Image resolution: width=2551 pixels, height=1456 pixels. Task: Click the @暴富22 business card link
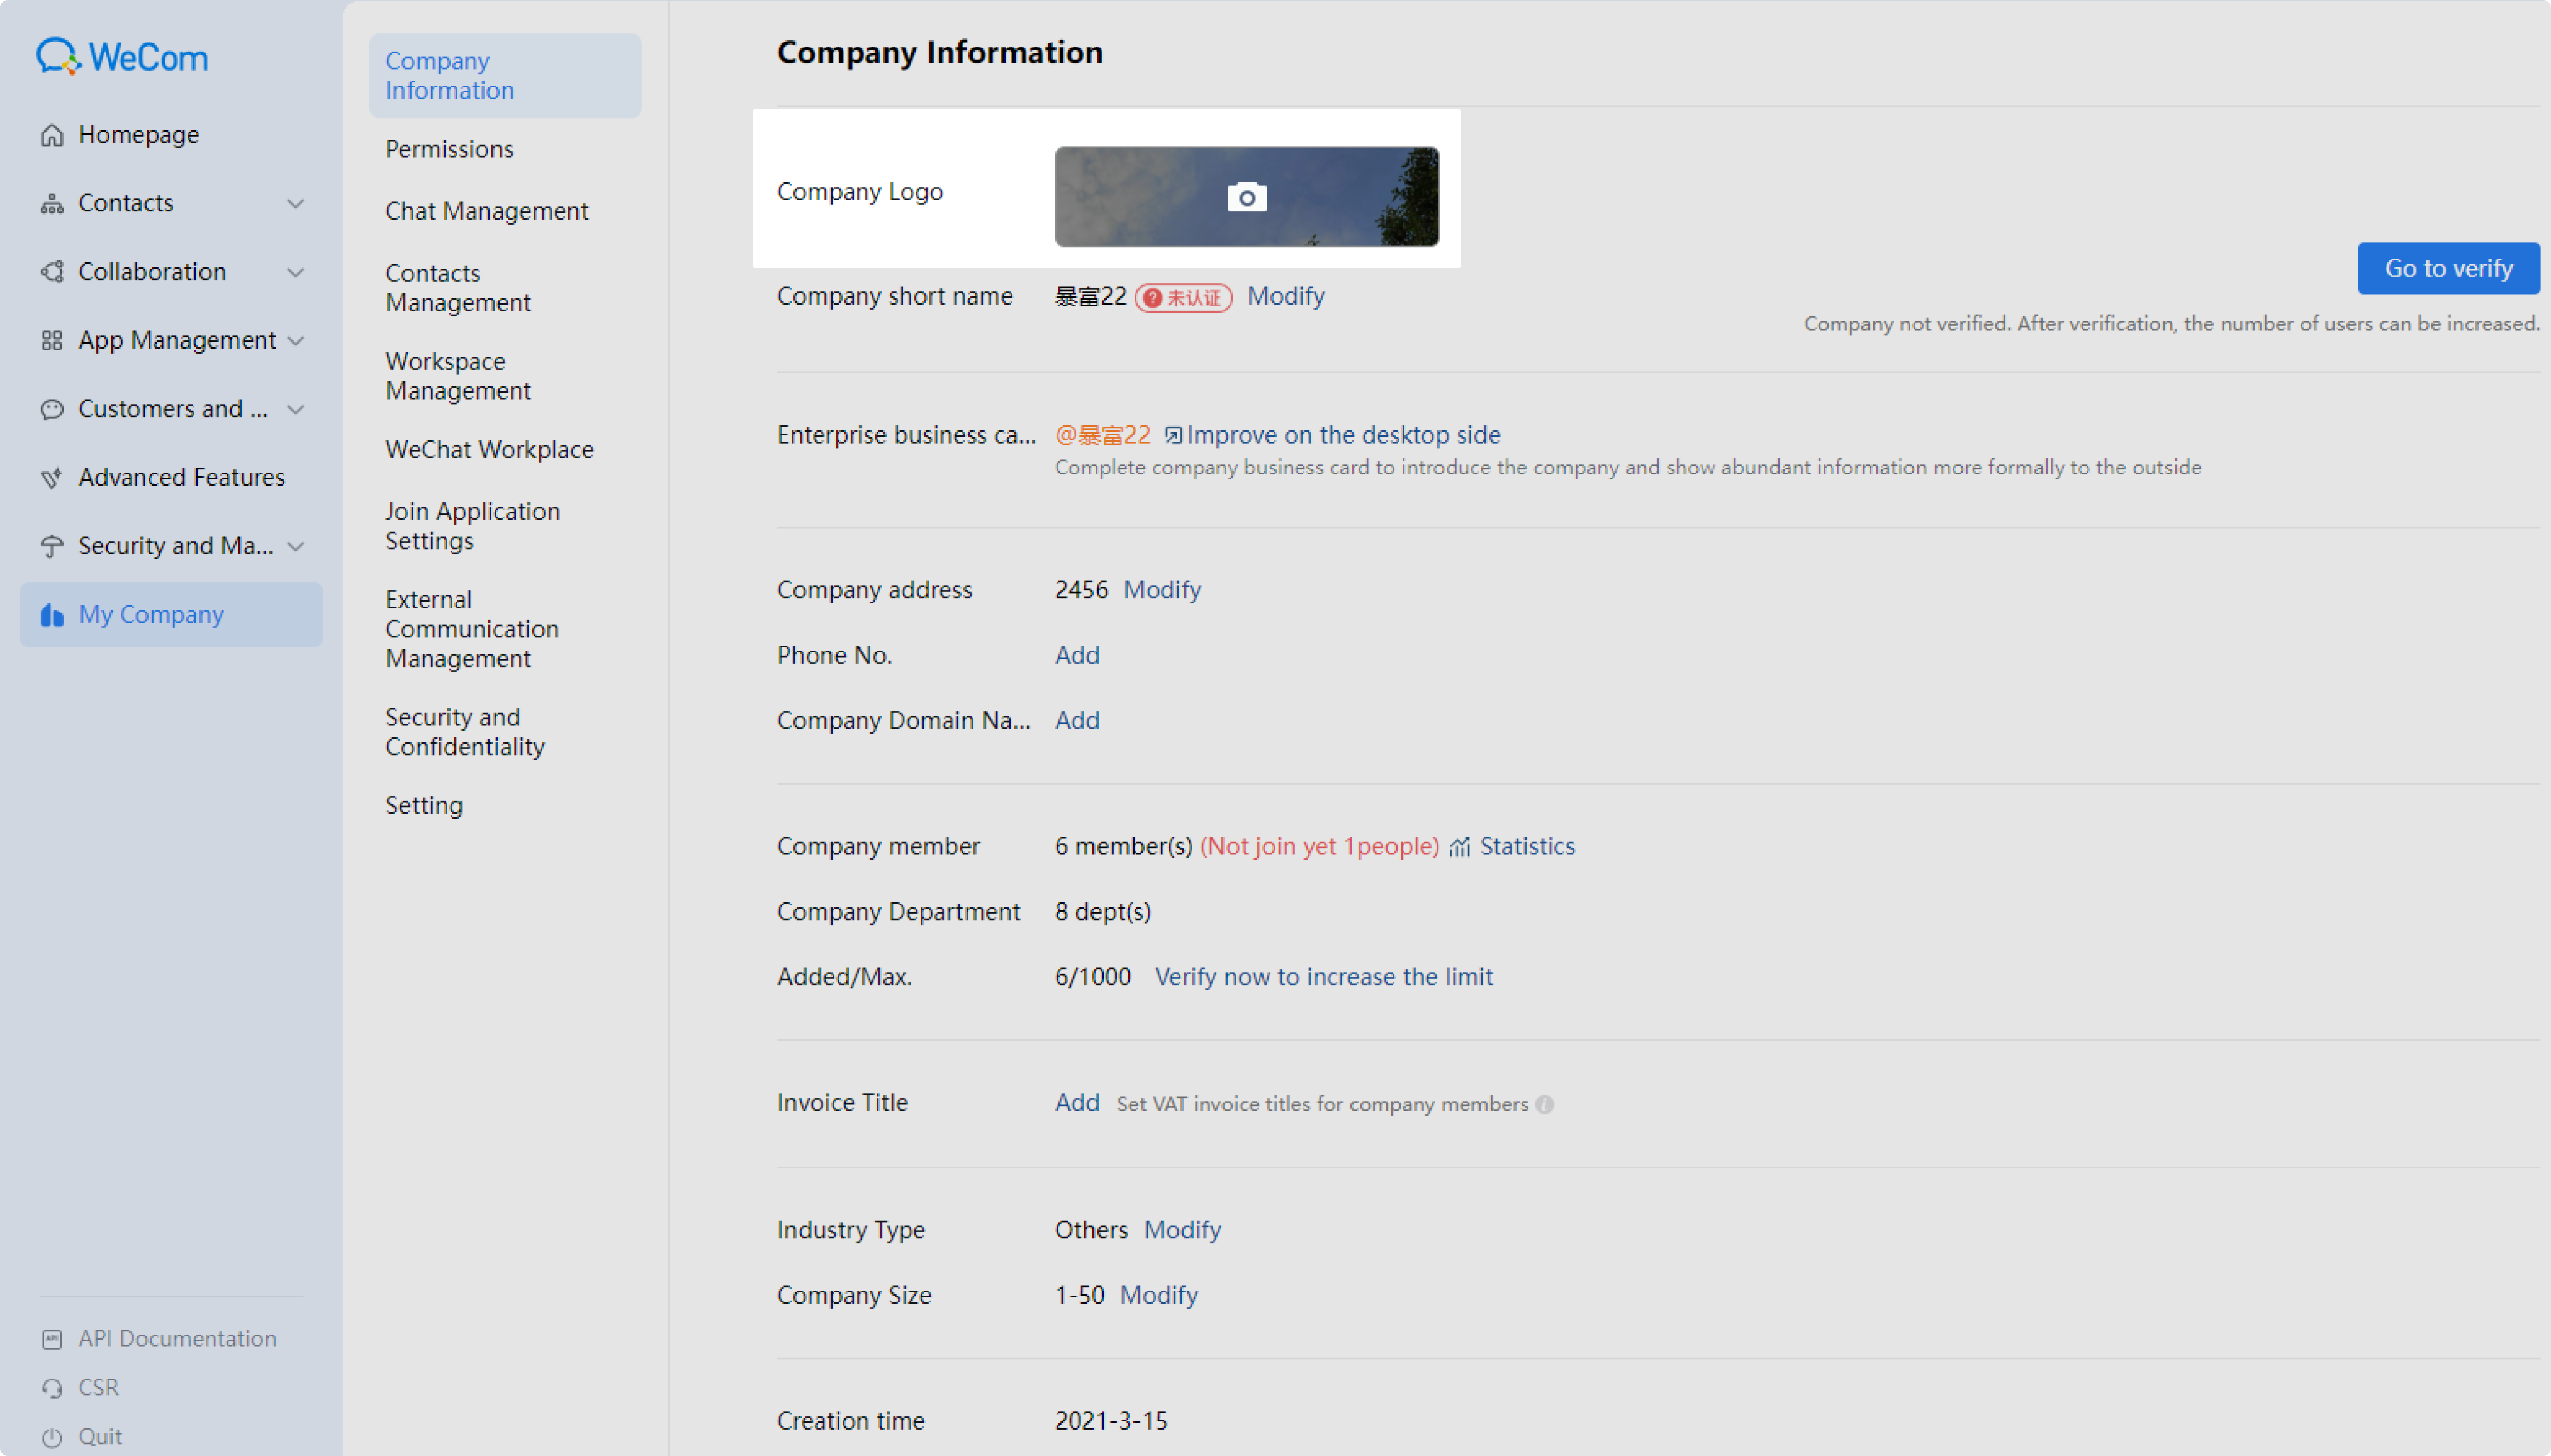pyautogui.click(x=1102, y=435)
